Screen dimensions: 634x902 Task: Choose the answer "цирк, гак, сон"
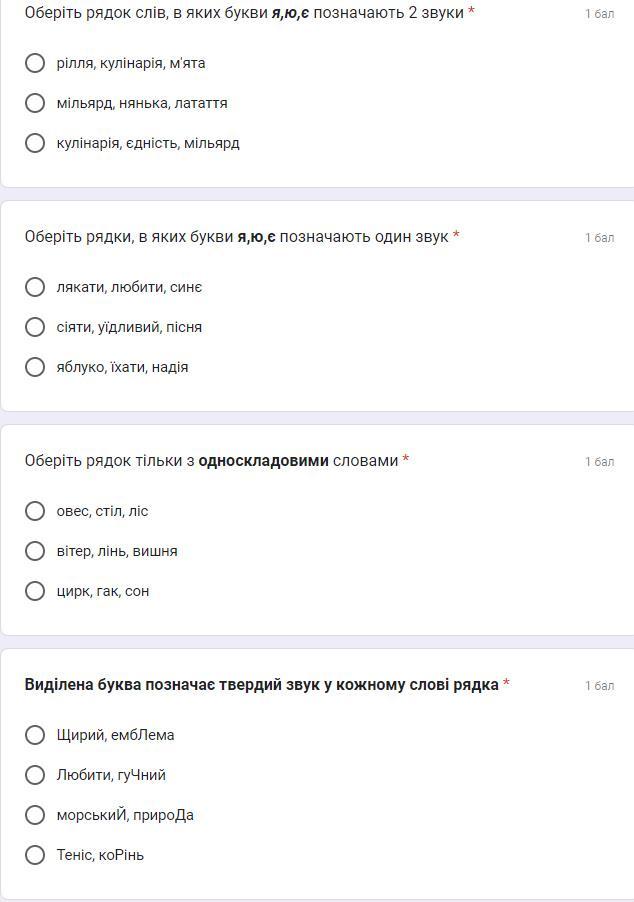(x=35, y=591)
